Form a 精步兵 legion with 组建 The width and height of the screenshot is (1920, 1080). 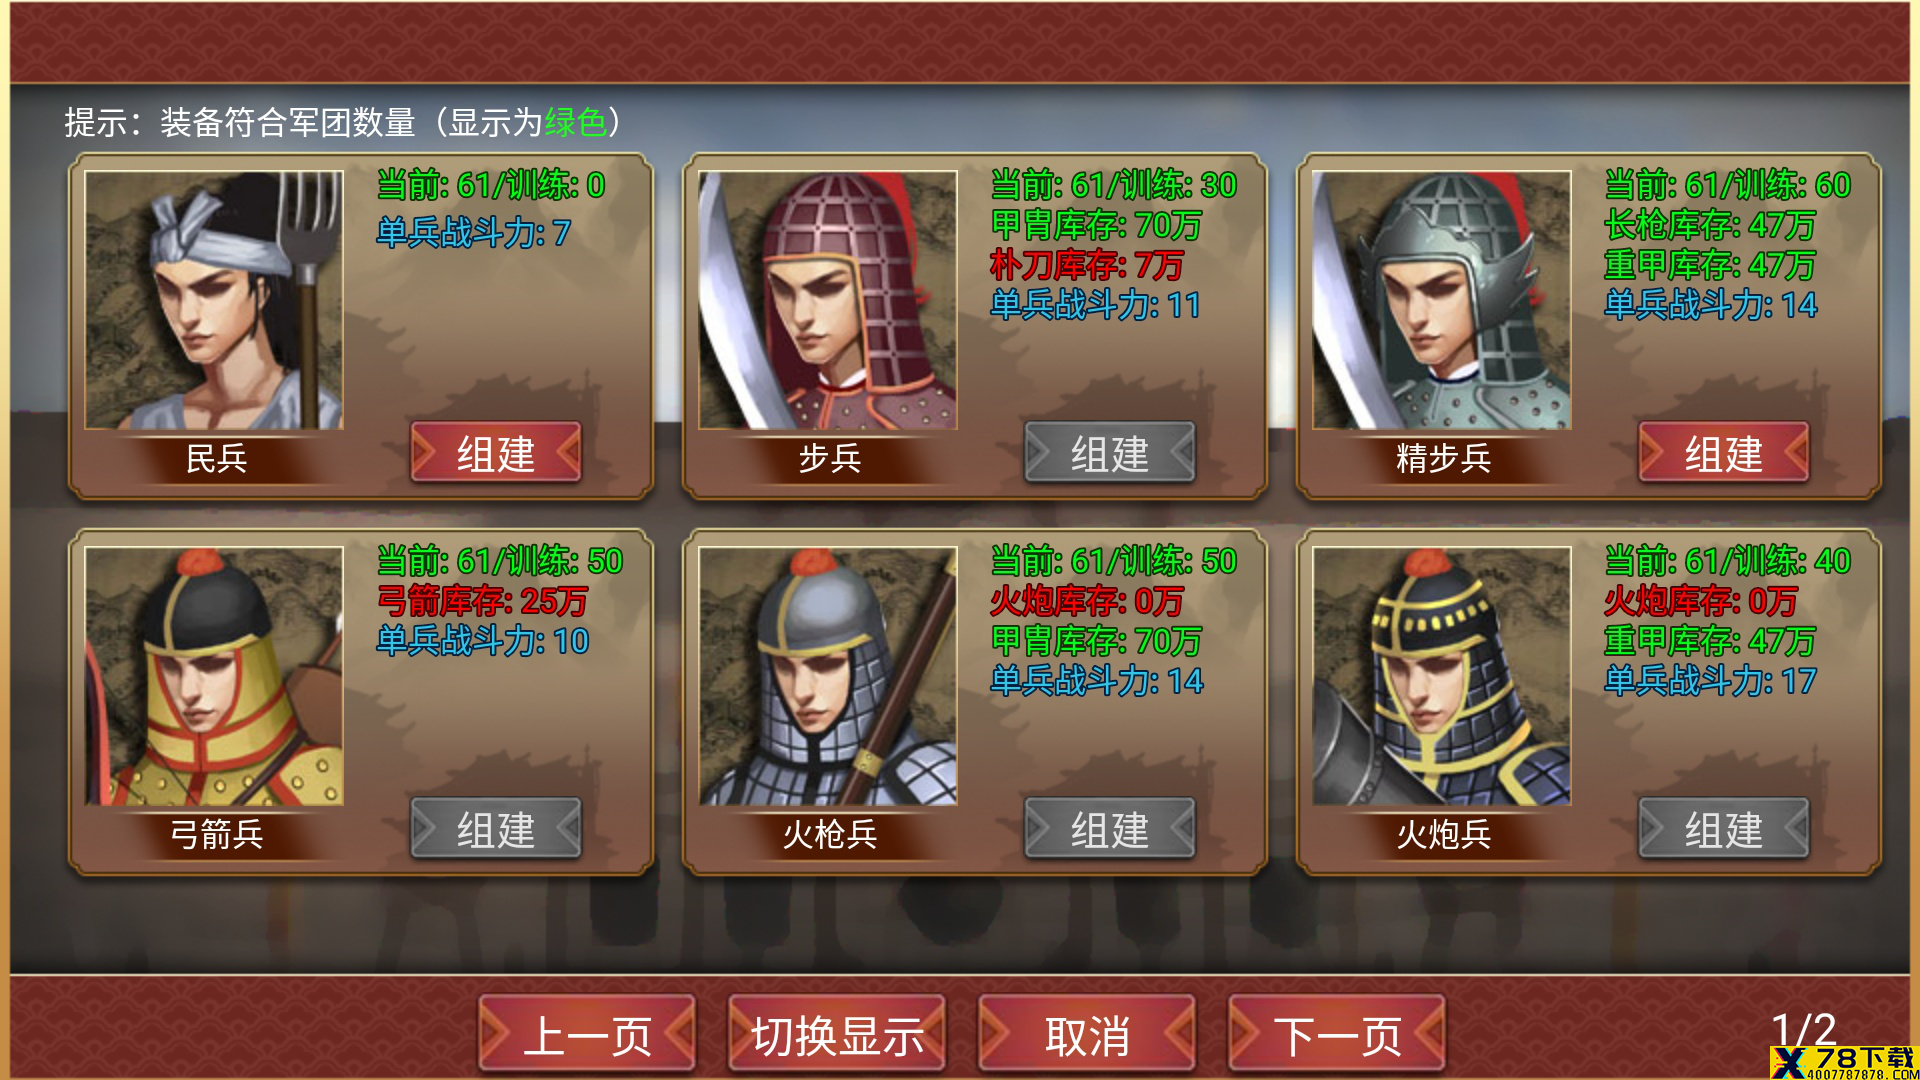(1724, 453)
